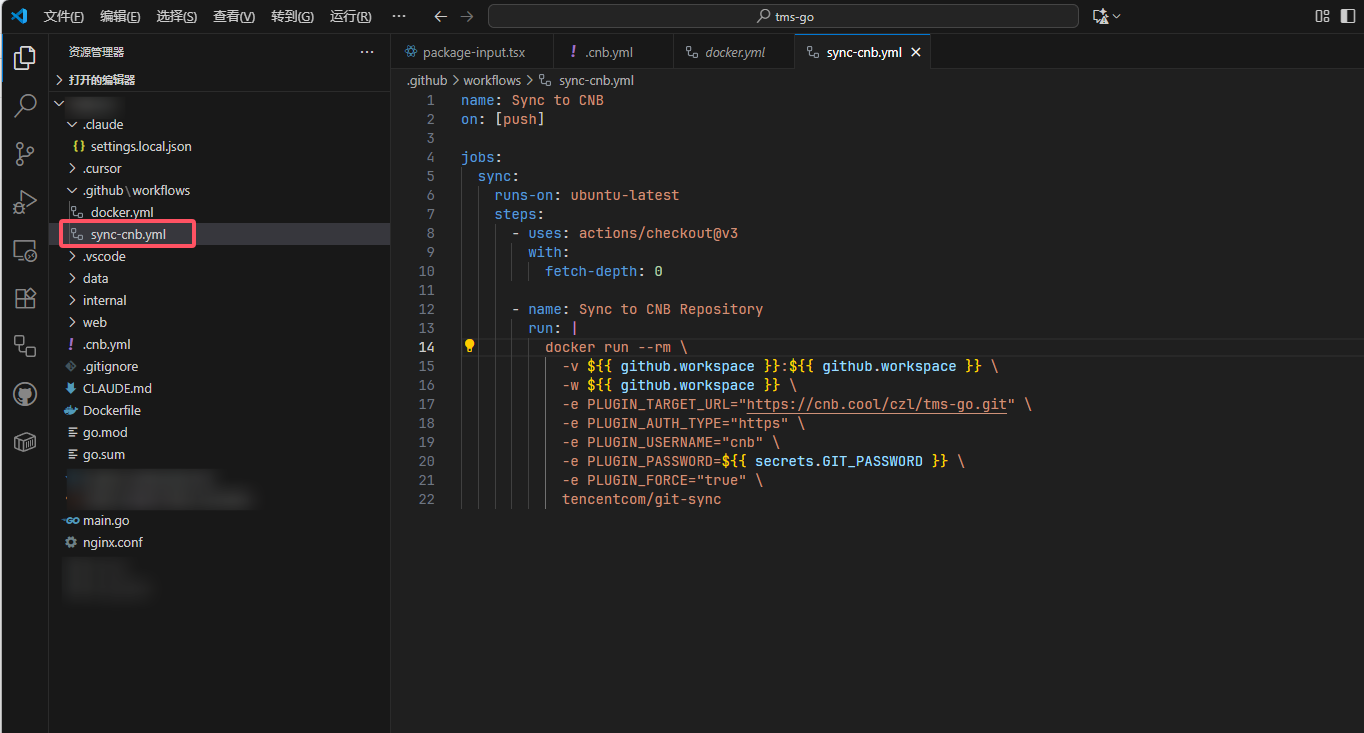This screenshot has width=1364, height=733.
Task: Click 'ubuntu-latest' on line 6
Action: click(x=625, y=195)
